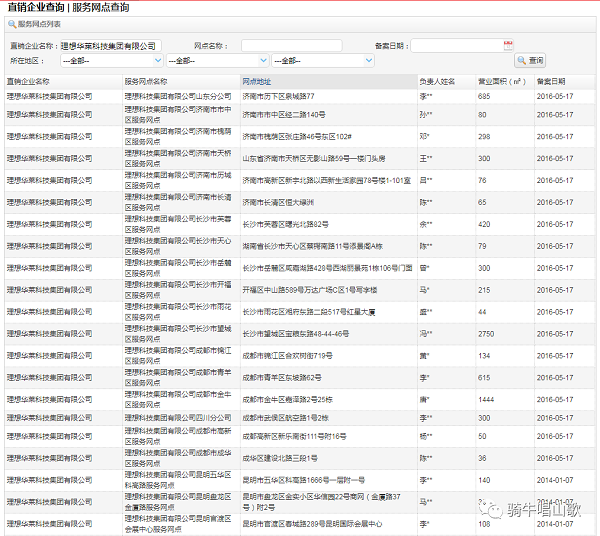The height and width of the screenshot is (536, 600).
Task: Select the address 长沙市芙蓉区曙光北路82号
Action: pyautogui.click(x=285, y=224)
